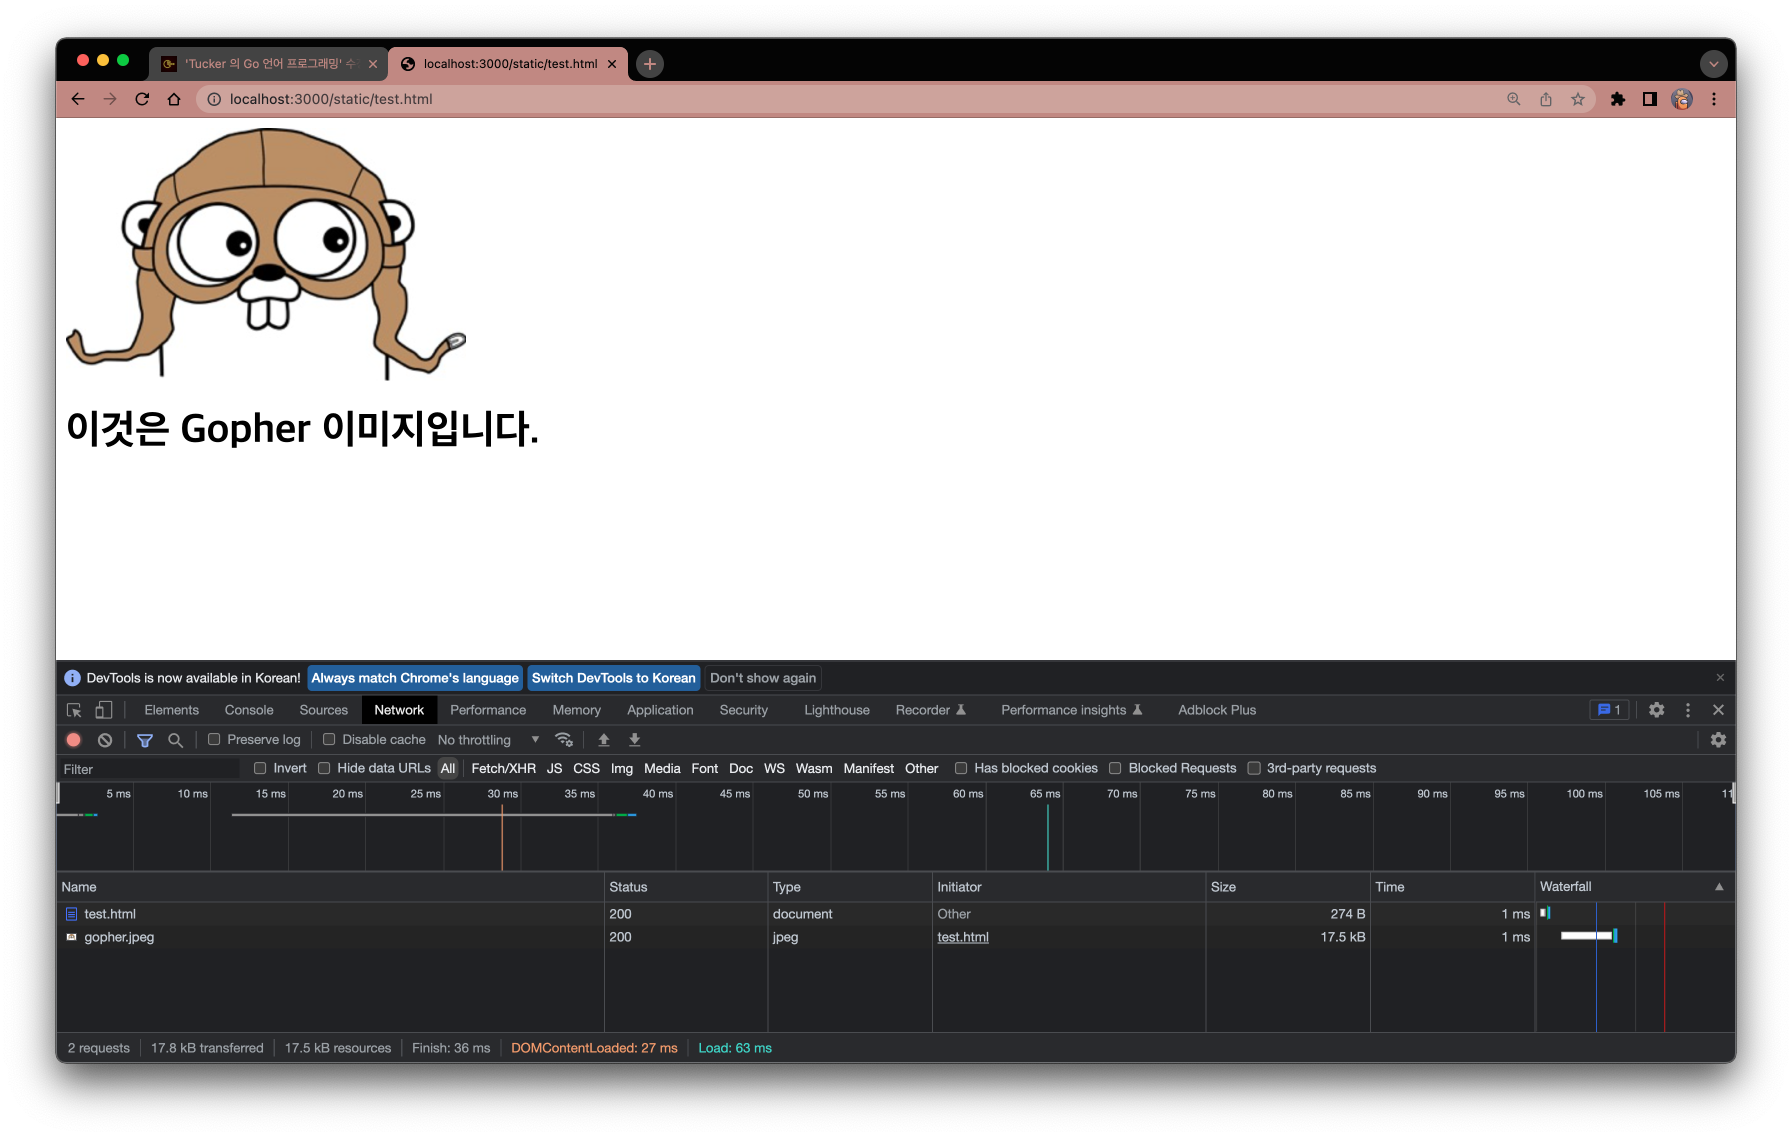
Task: Enable the Disable cache checkbox
Action: tap(329, 740)
